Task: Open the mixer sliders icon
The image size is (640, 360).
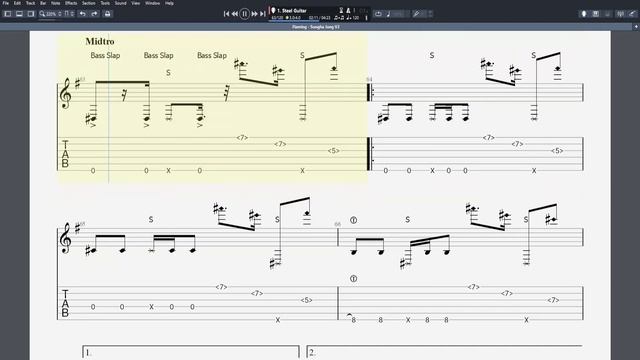Action: (x=620, y=14)
